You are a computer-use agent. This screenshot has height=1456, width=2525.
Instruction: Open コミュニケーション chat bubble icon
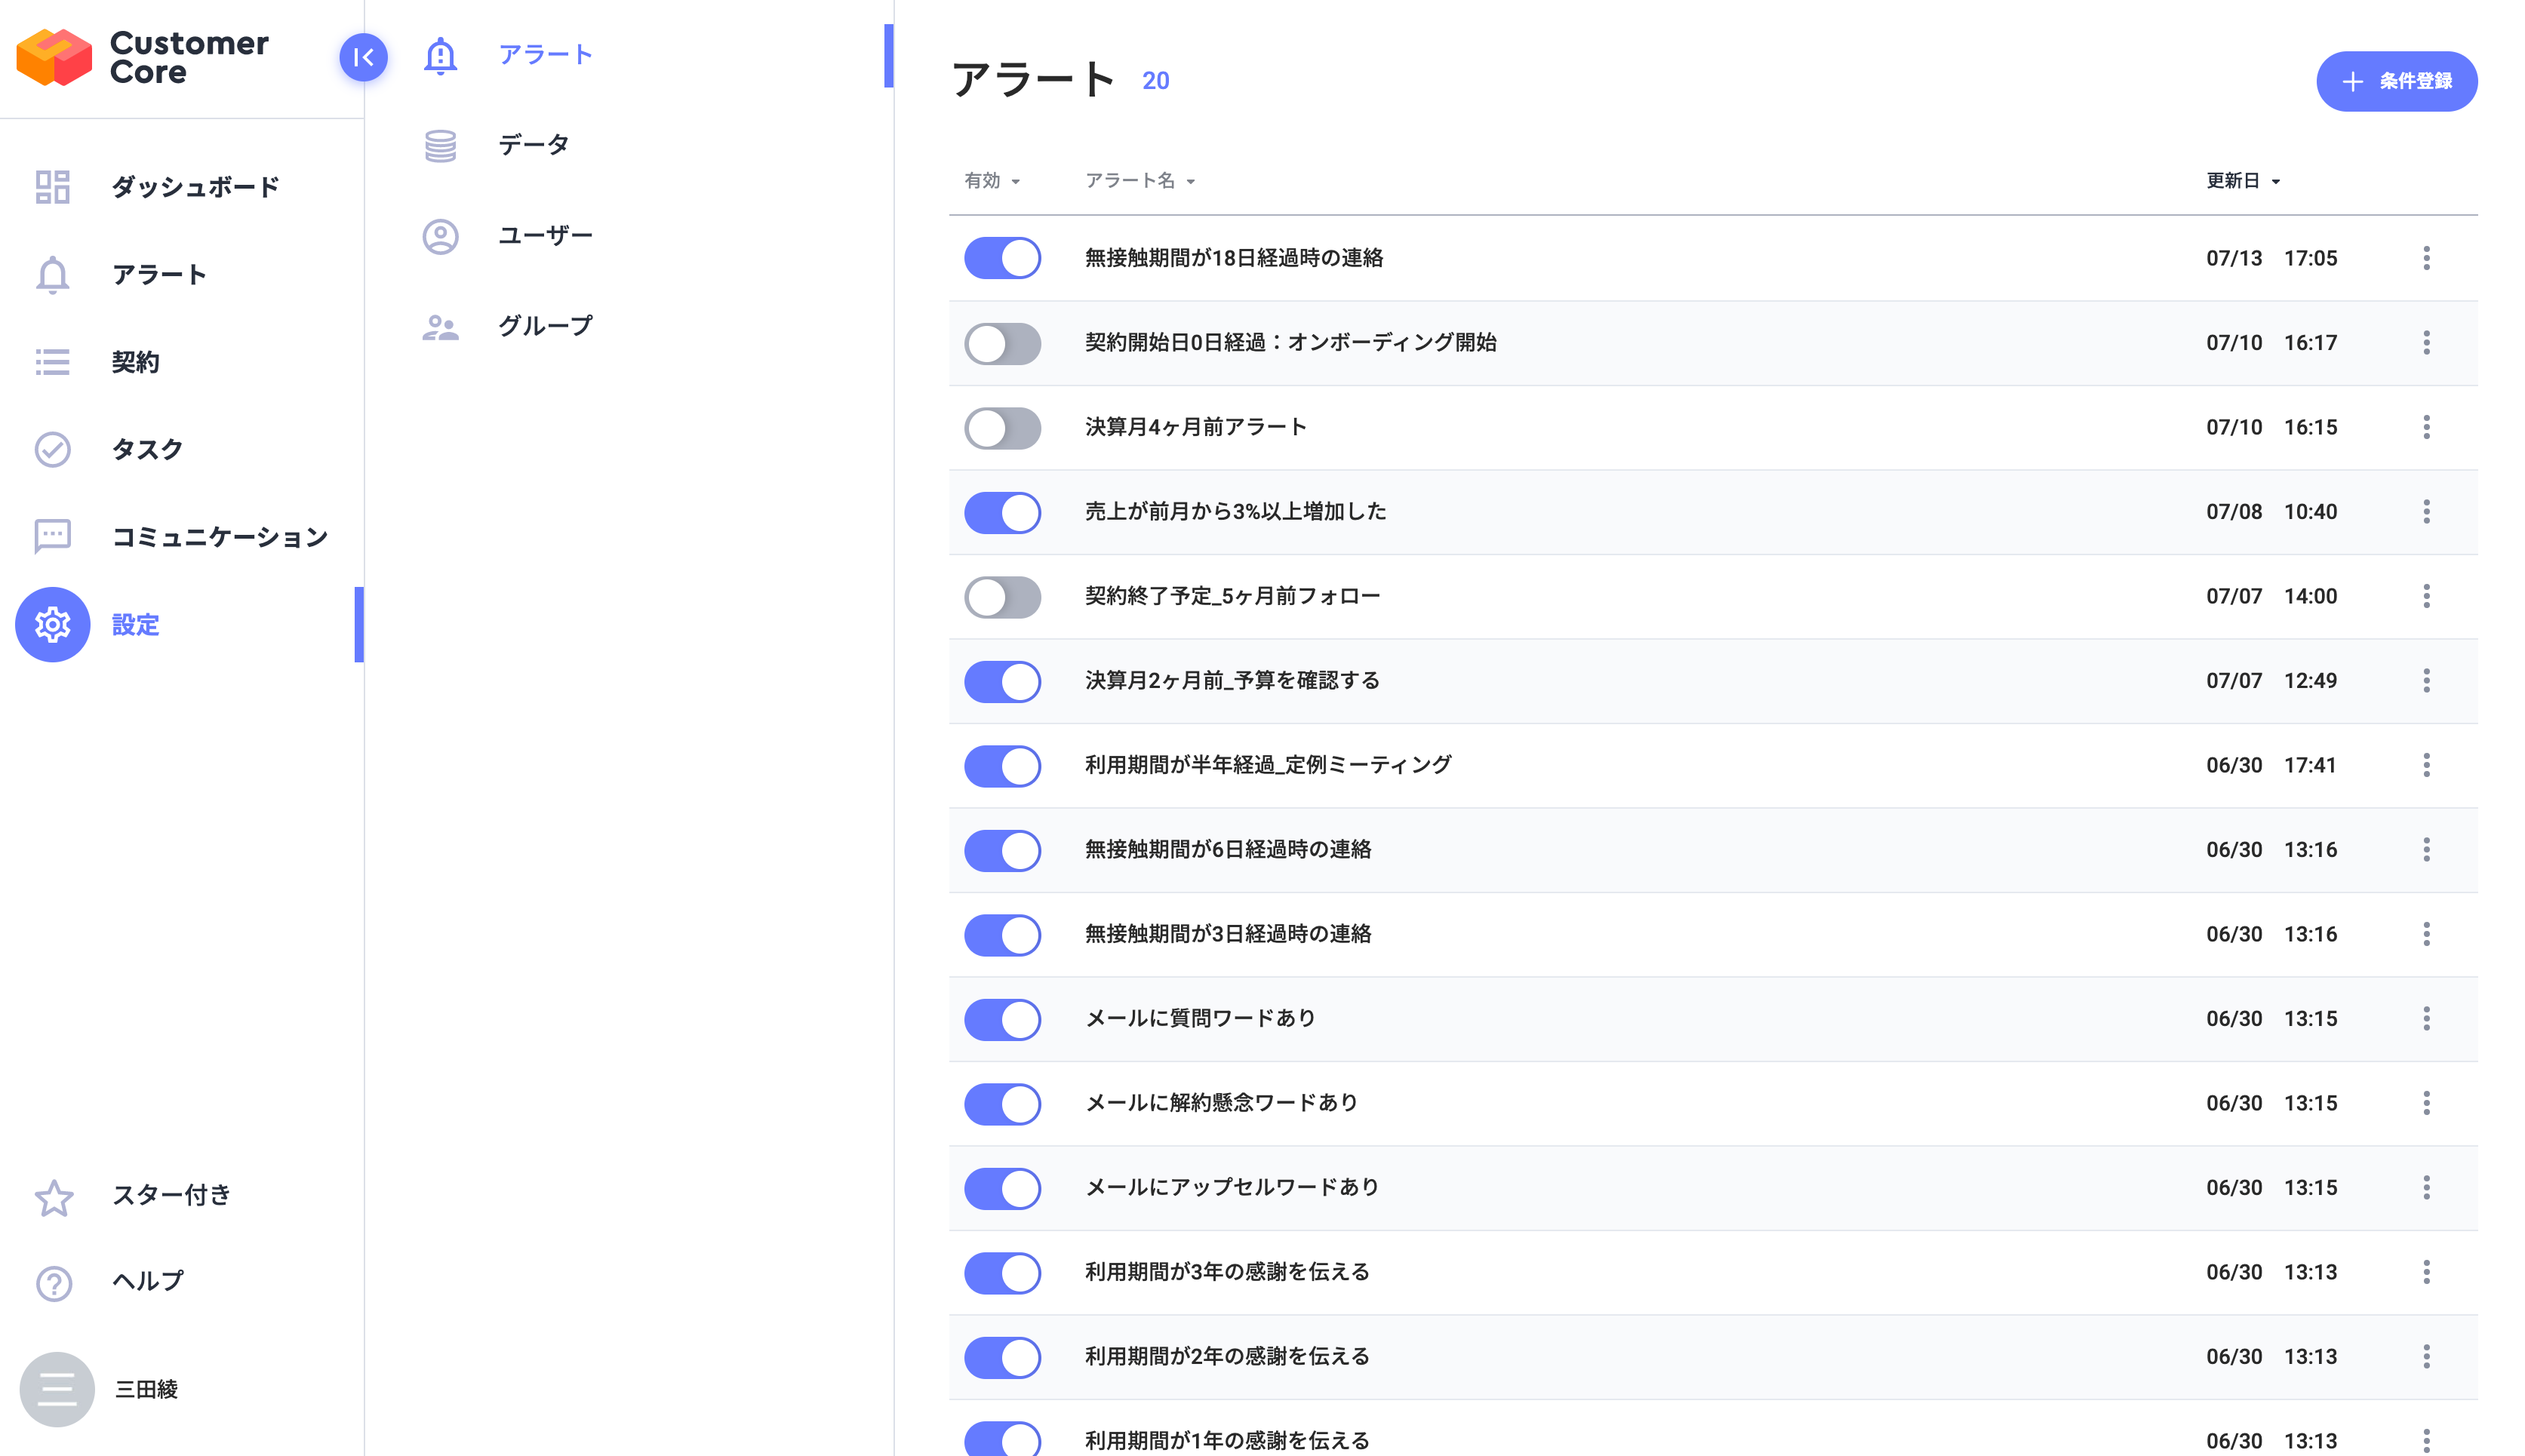(x=52, y=536)
